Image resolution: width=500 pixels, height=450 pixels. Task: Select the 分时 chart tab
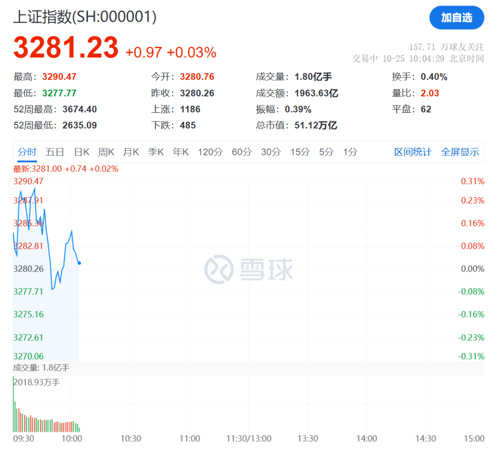(x=27, y=152)
